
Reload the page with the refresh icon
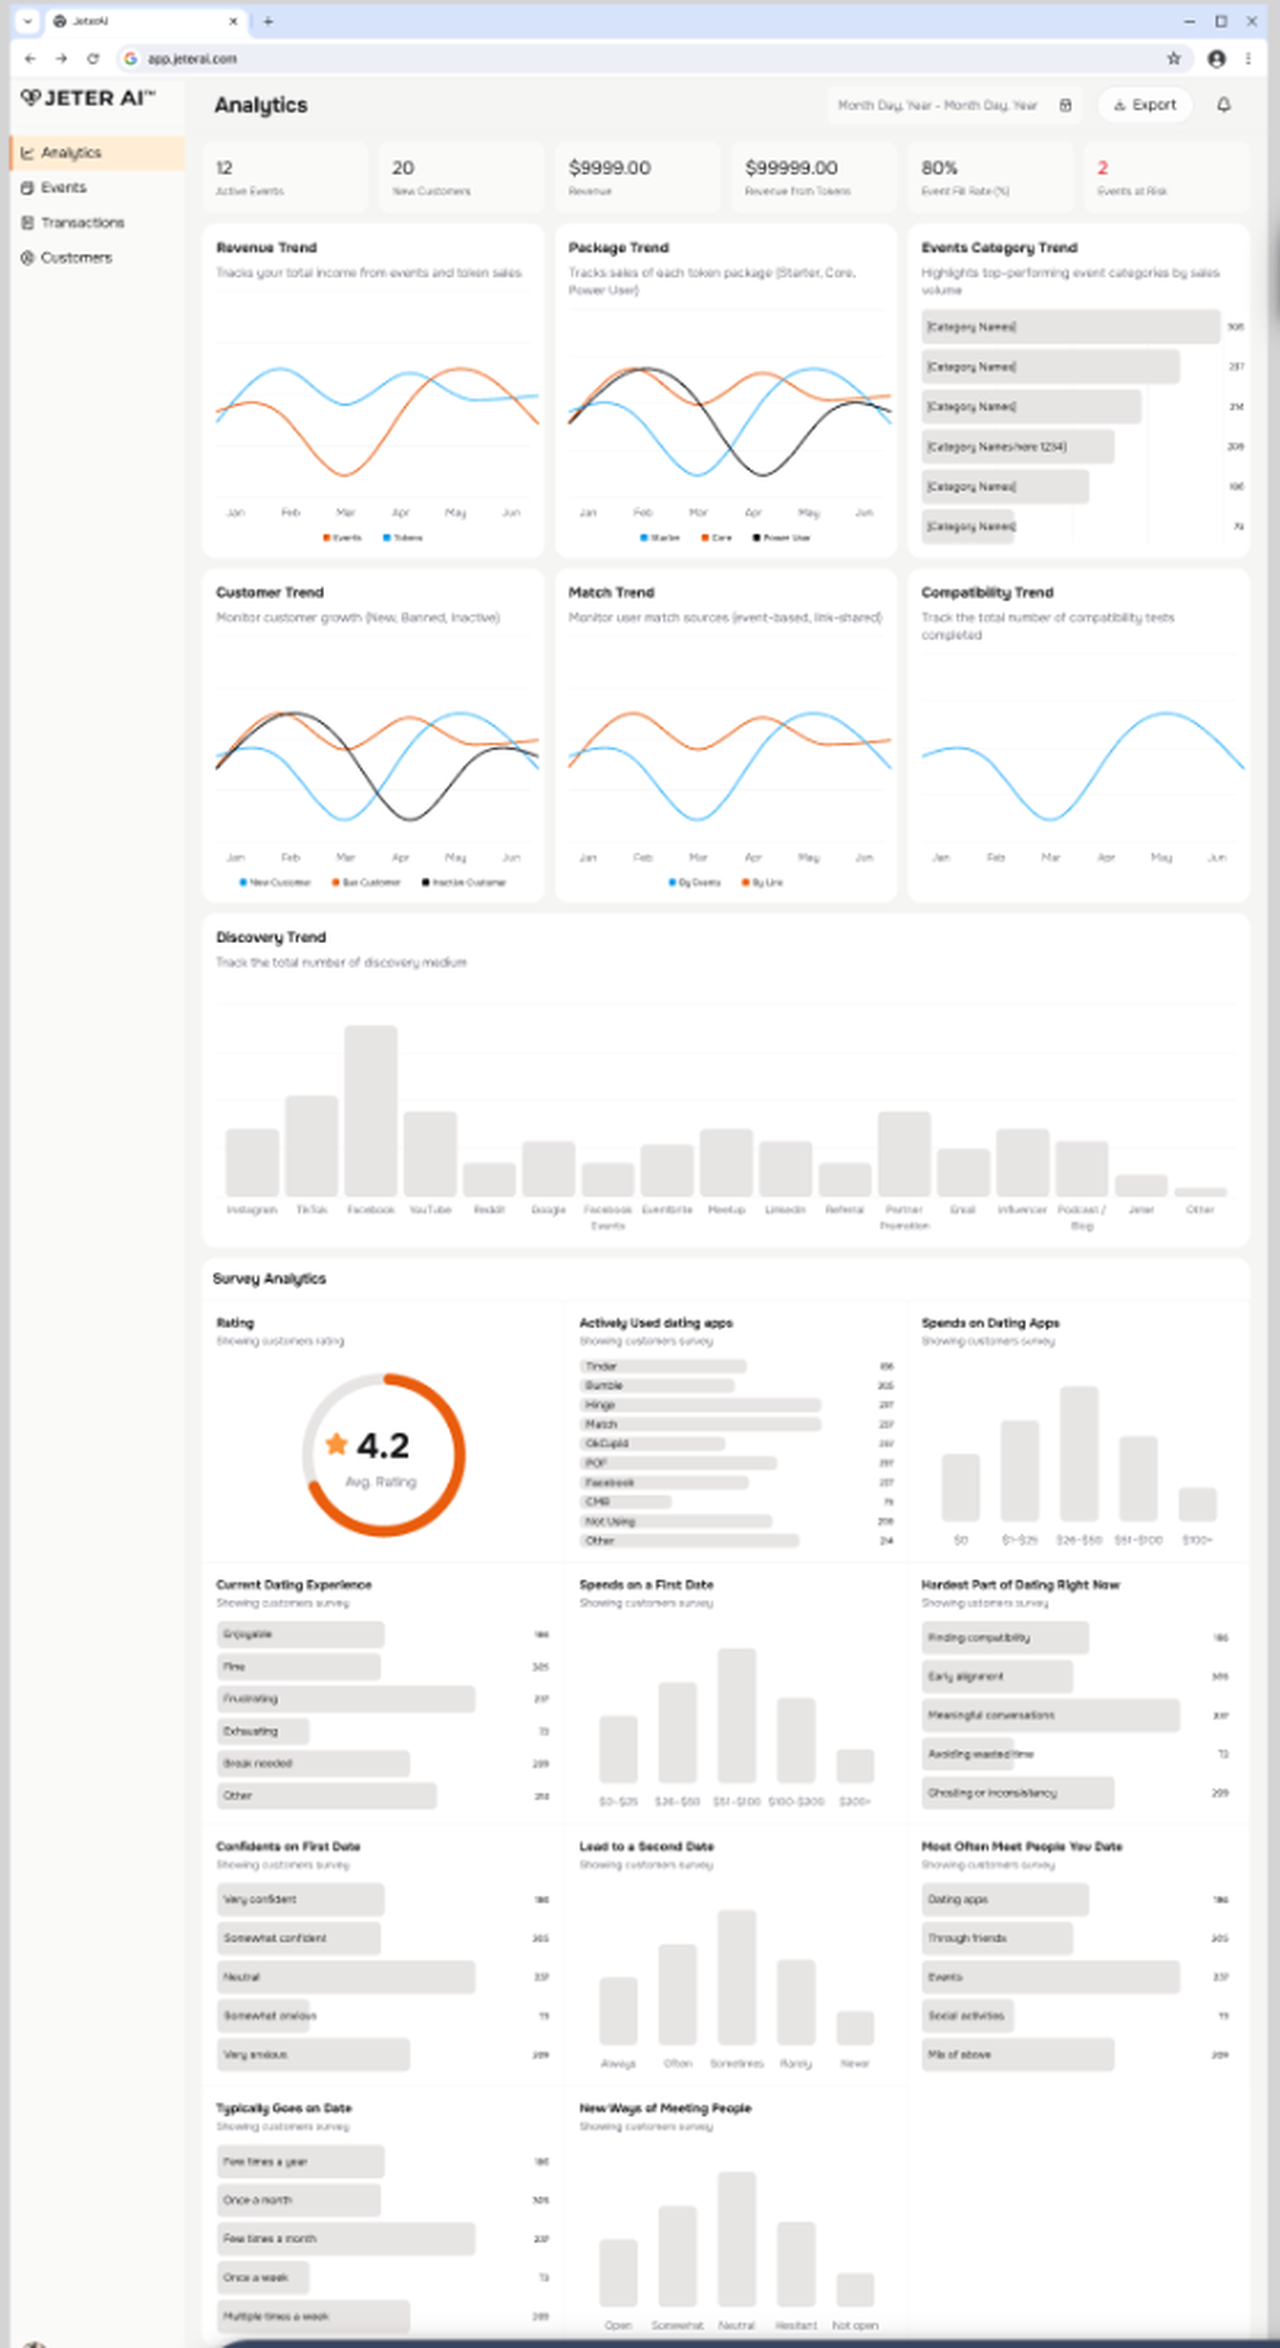pos(93,59)
